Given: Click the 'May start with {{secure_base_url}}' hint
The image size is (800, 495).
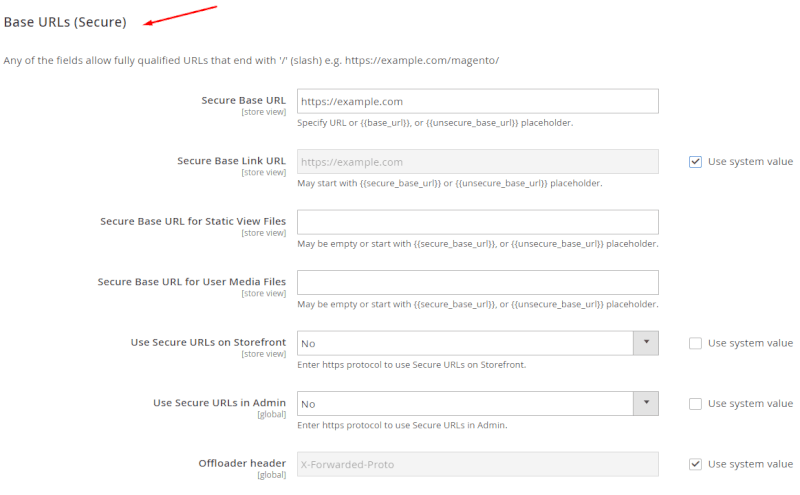Looking at the screenshot, I should click(449, 183).
